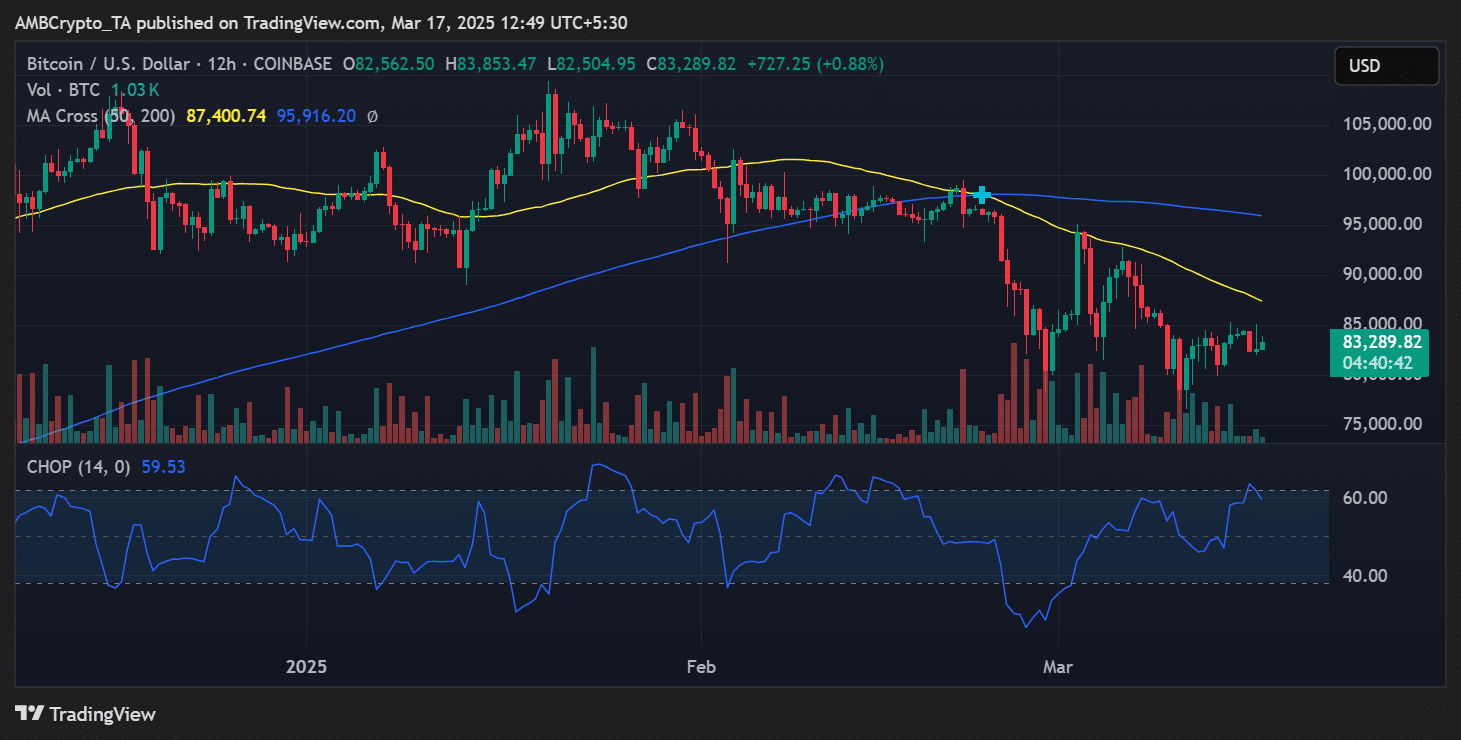Click the MA cross marker on the chart
1461x740 pixels.
tap(983, 194)
